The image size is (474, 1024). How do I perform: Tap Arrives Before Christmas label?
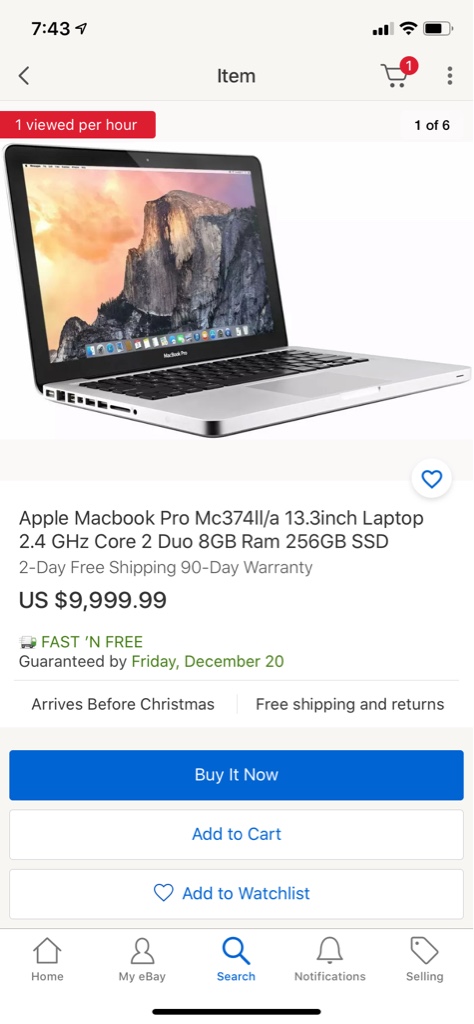[123, 705]
